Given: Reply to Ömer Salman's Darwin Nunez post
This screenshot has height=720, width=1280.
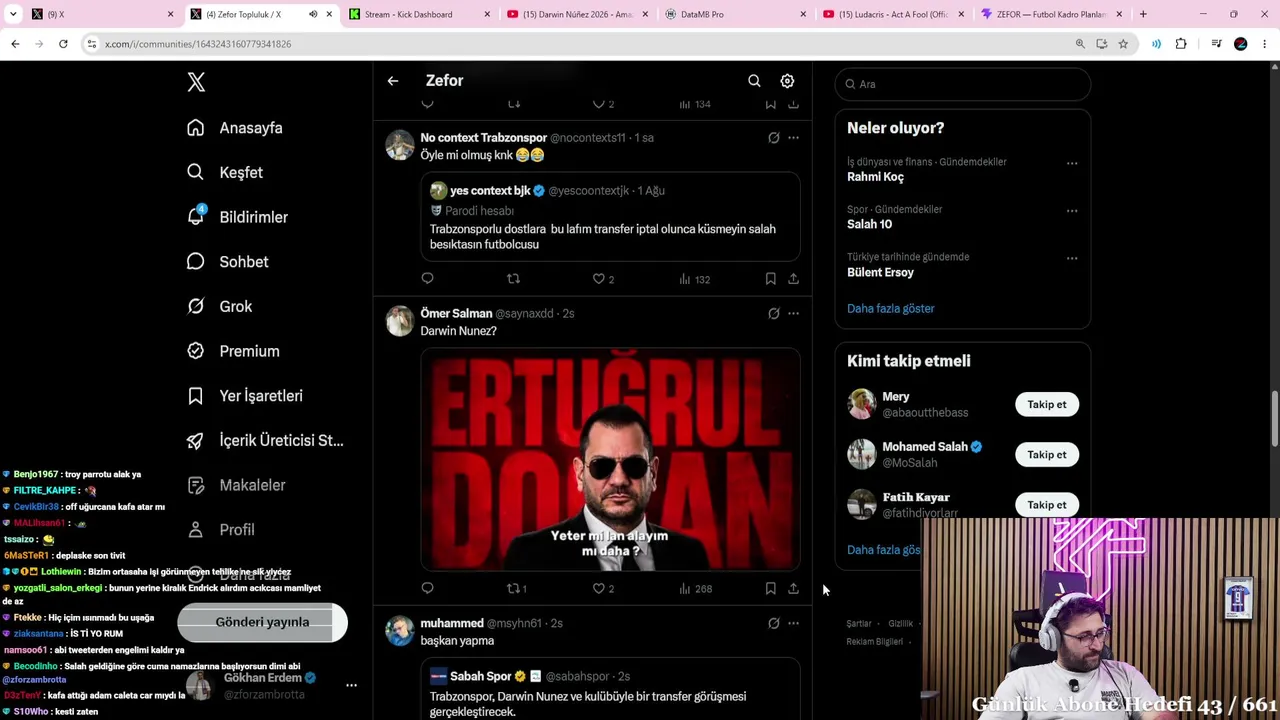Looking at the screenshot, I should click(427, 589).
